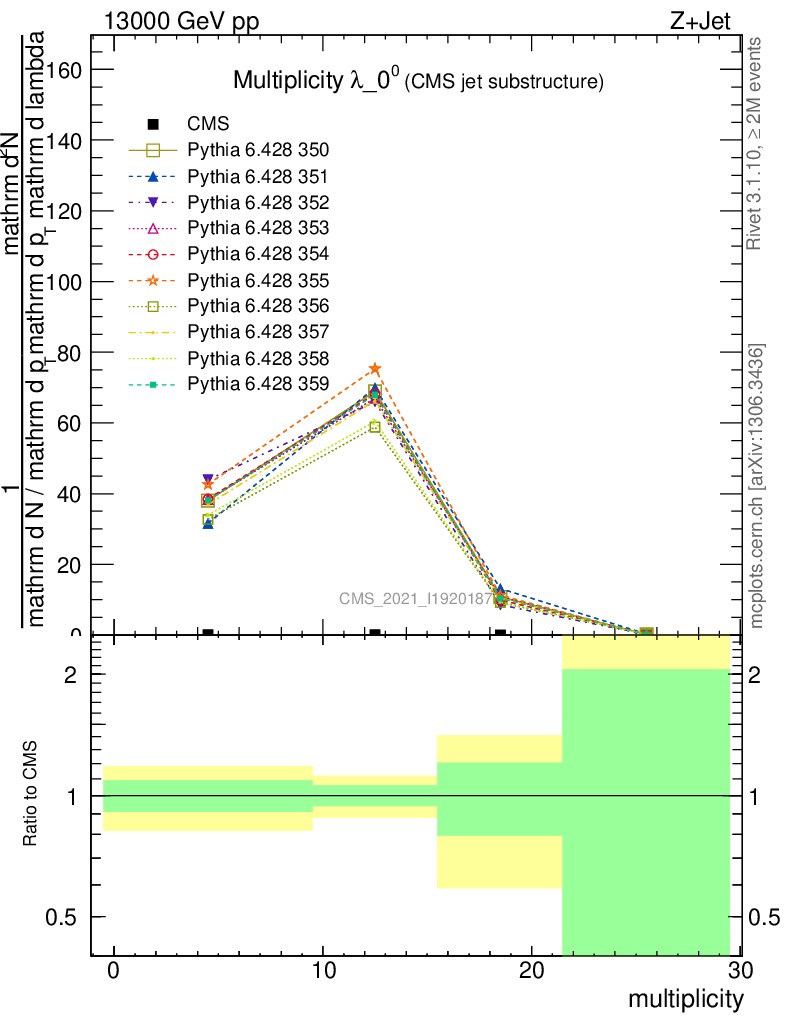The image size is (786, 1024).
Task: Click the 'mcplots.cern.ch [arXiv:1306.3436]' text
Action: pyautogui.click(x=755, y=486)
